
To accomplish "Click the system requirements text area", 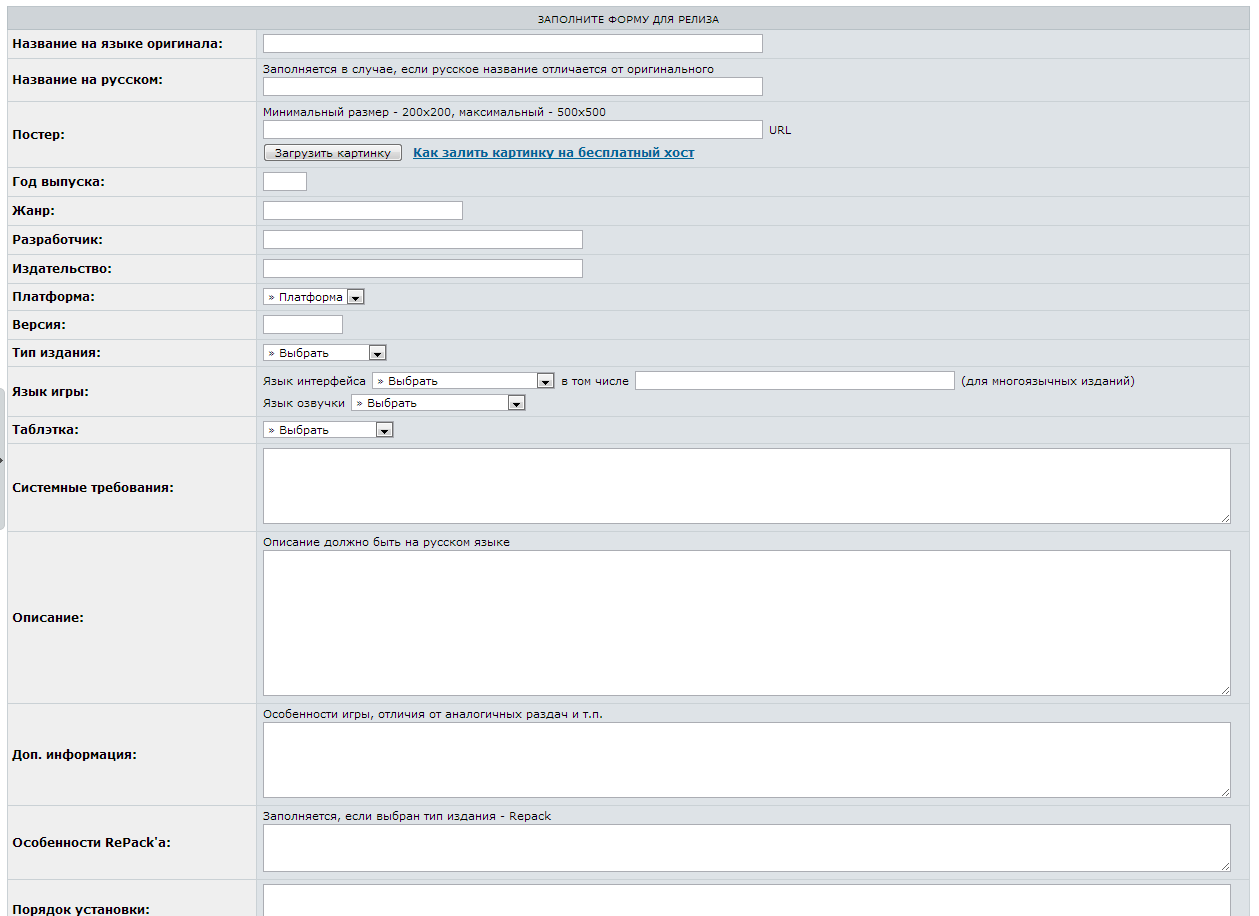I will point(746,486).
